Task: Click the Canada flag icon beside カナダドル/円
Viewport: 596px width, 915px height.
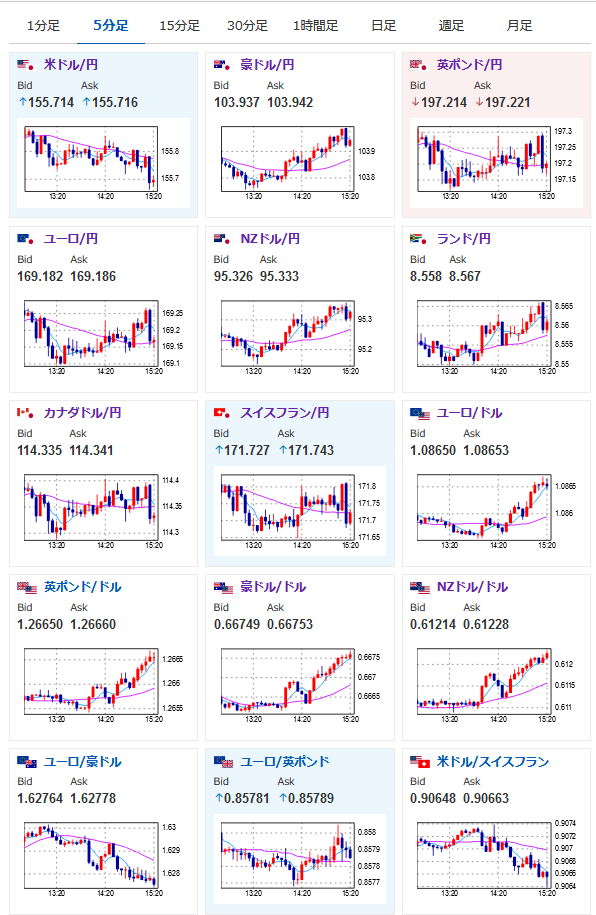Action: [x=25, y=413]
